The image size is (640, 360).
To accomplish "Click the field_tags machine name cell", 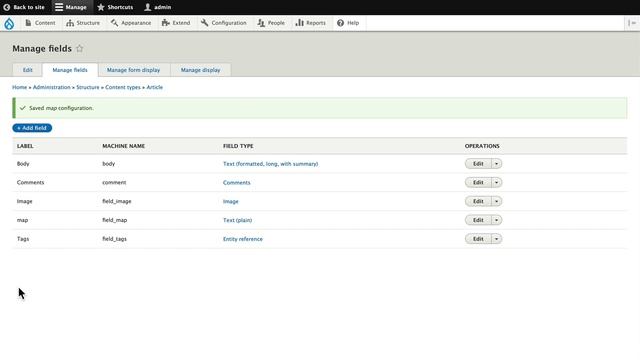I will pyautogui.click(x=114, y=239).
